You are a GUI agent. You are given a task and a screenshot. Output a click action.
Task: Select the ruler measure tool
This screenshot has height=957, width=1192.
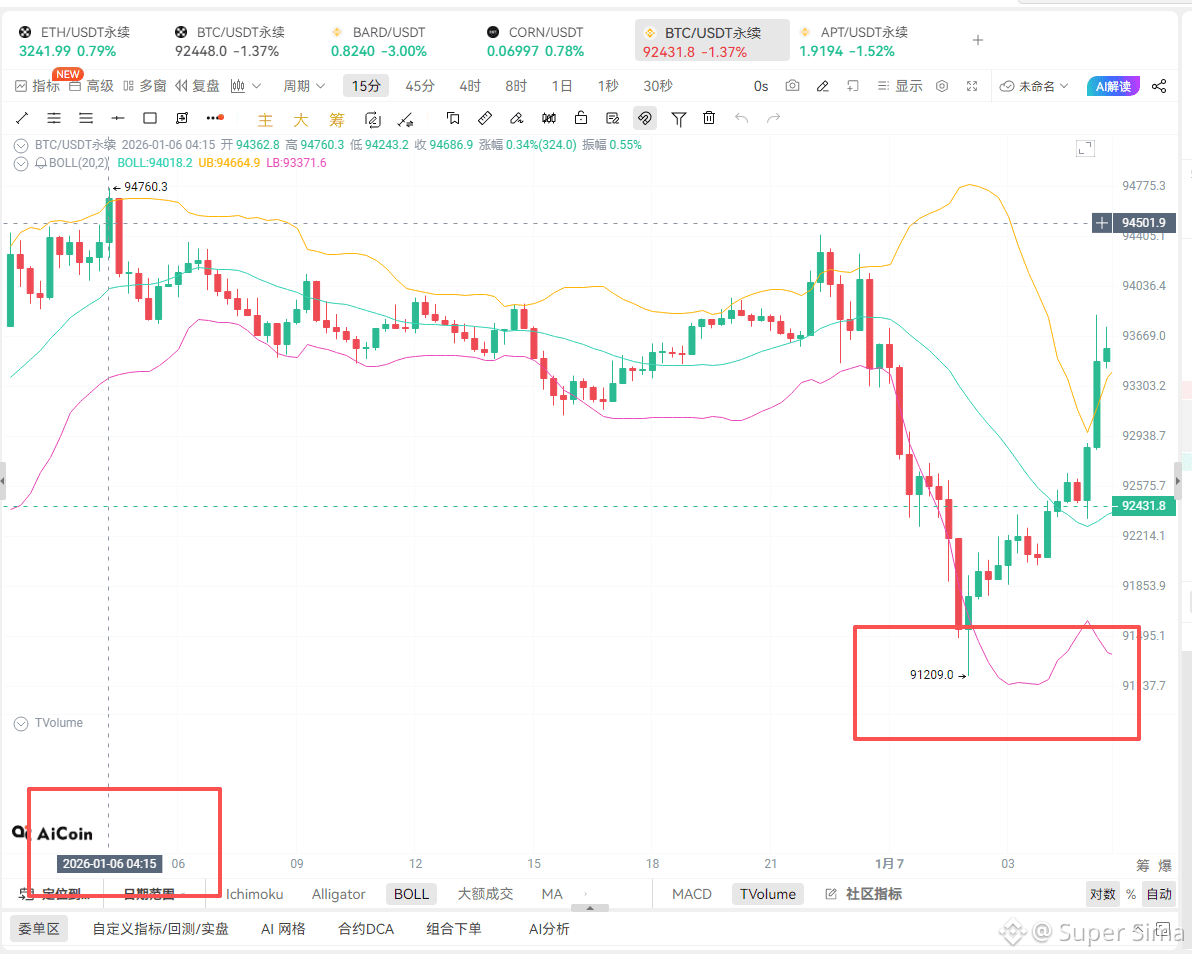tap(484, 118)
